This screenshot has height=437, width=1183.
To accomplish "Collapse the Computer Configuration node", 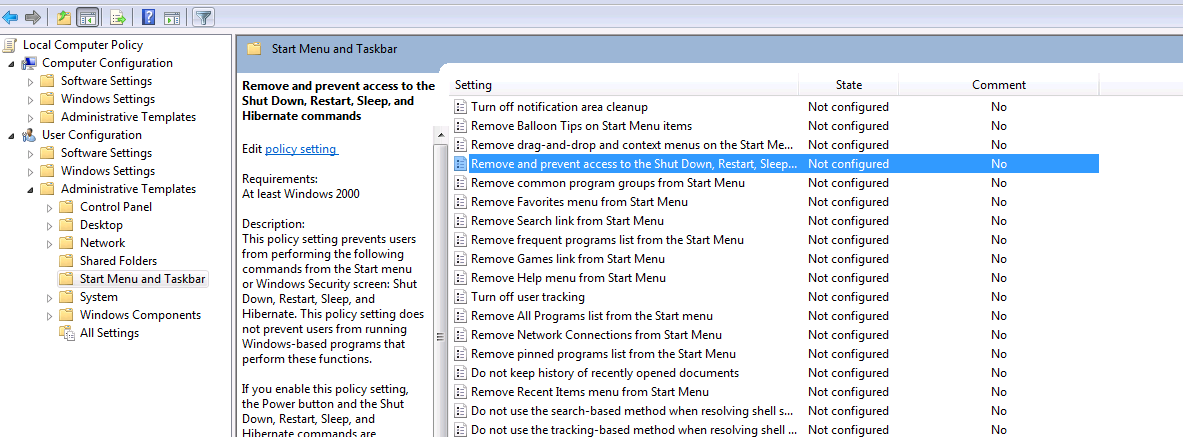I will point(11,63).
